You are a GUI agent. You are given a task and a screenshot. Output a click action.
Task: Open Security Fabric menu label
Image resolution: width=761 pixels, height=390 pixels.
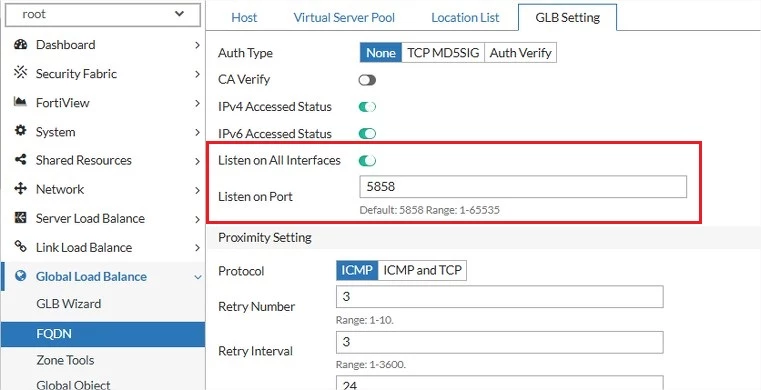(76, 74)
